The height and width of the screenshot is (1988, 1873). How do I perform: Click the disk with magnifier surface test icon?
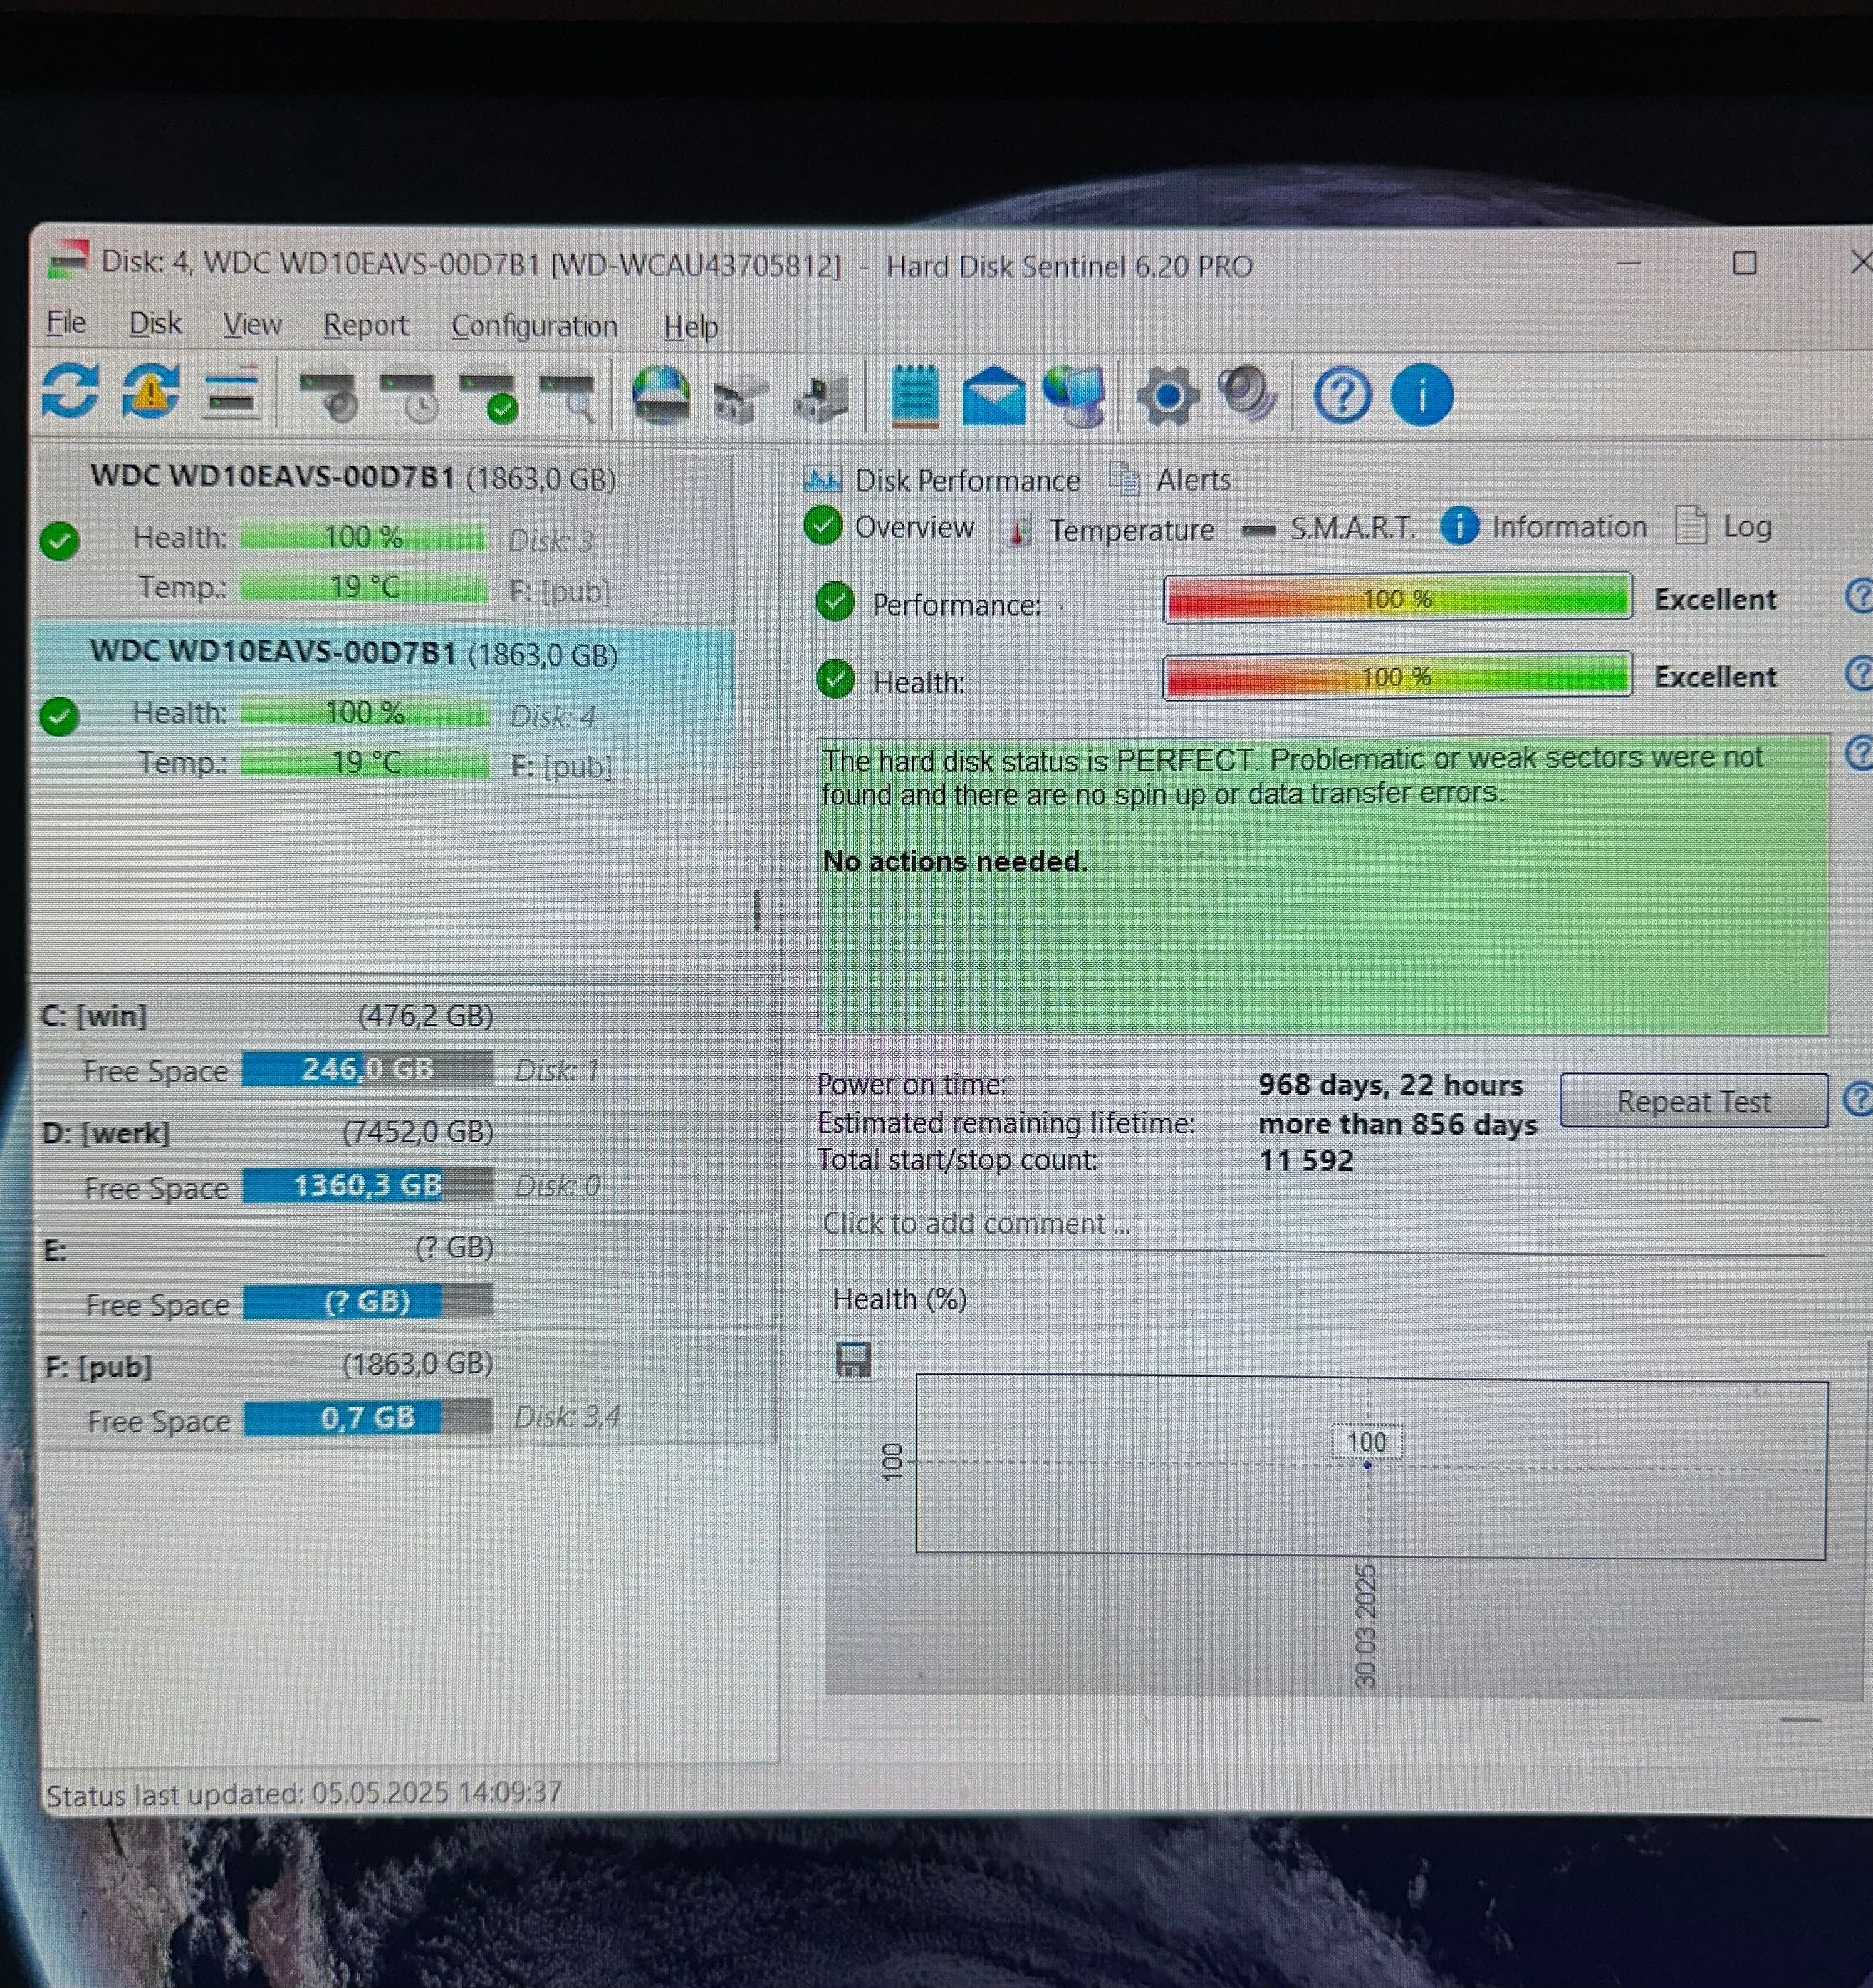569,397
